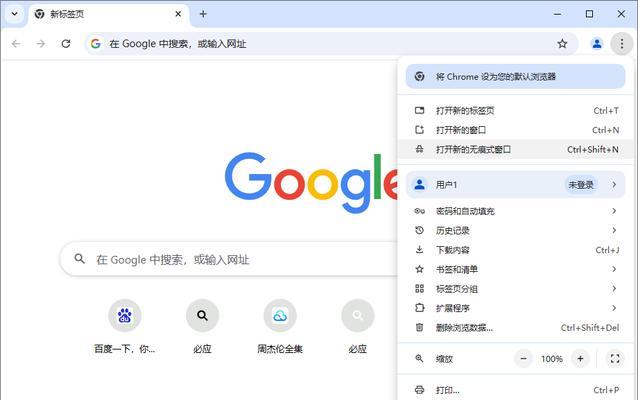Screen dimensions: 638x400
Task: Click the 未登录 sign-in badge
Action: (581, 185)
